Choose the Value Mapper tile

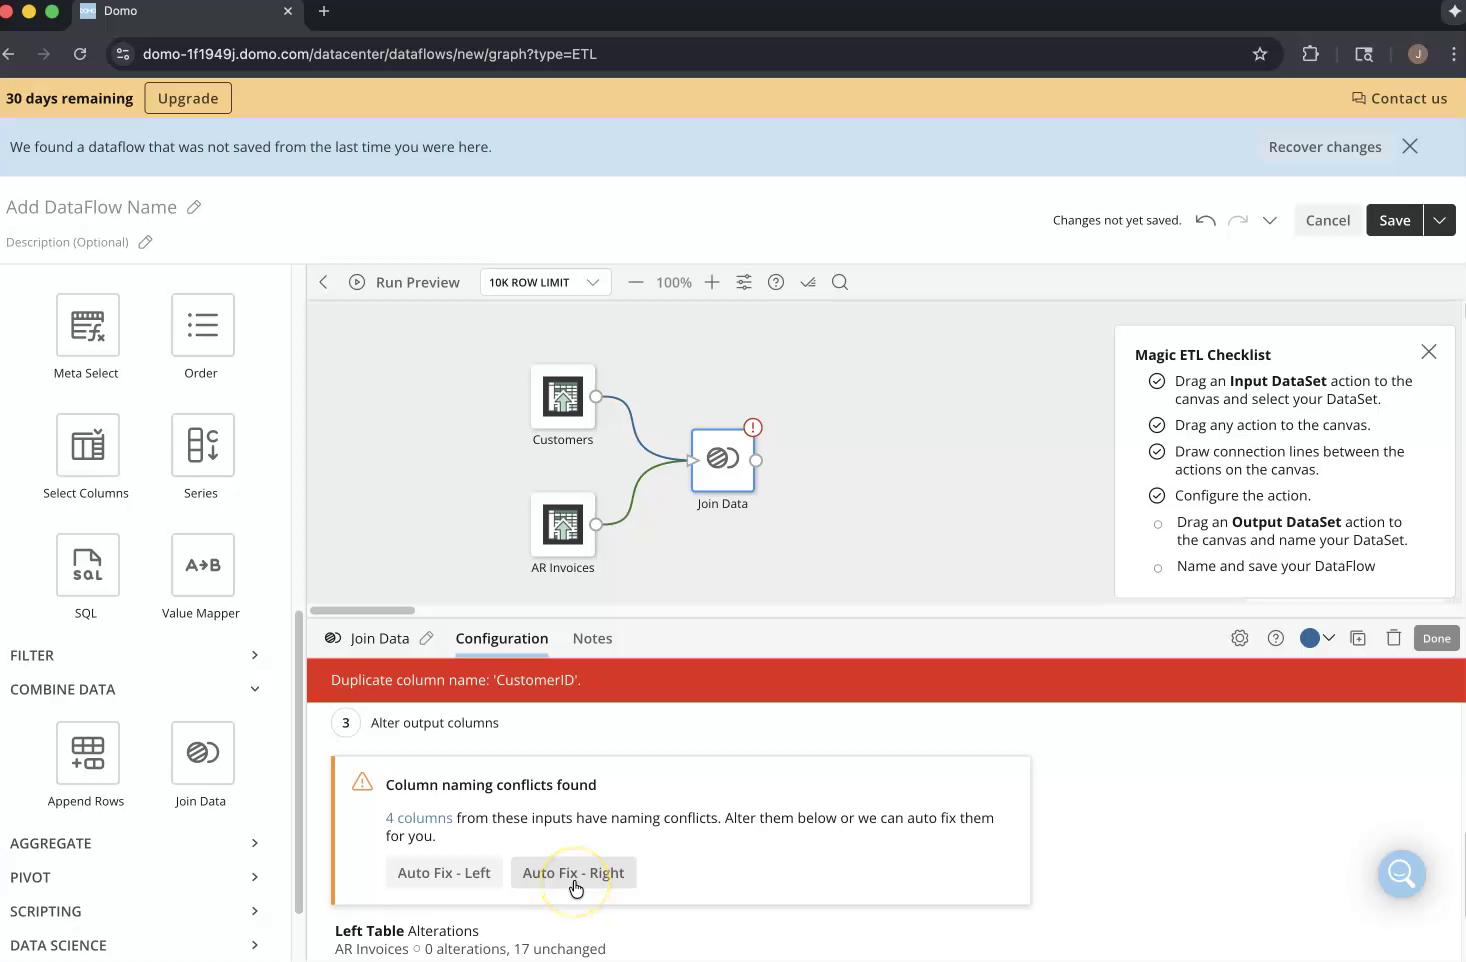[202, 565]
